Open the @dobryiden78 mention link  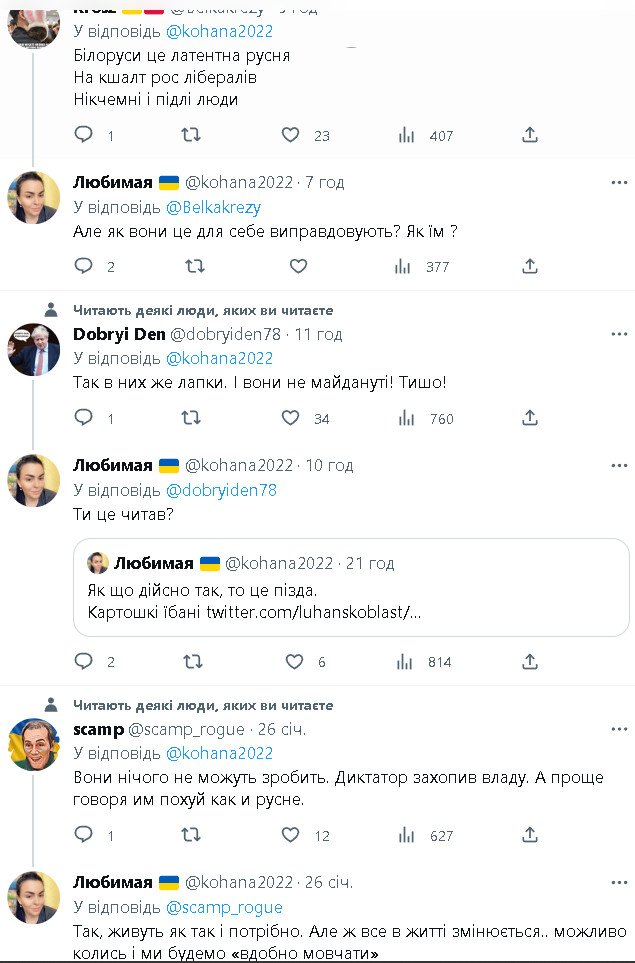(x=221, y=490)
